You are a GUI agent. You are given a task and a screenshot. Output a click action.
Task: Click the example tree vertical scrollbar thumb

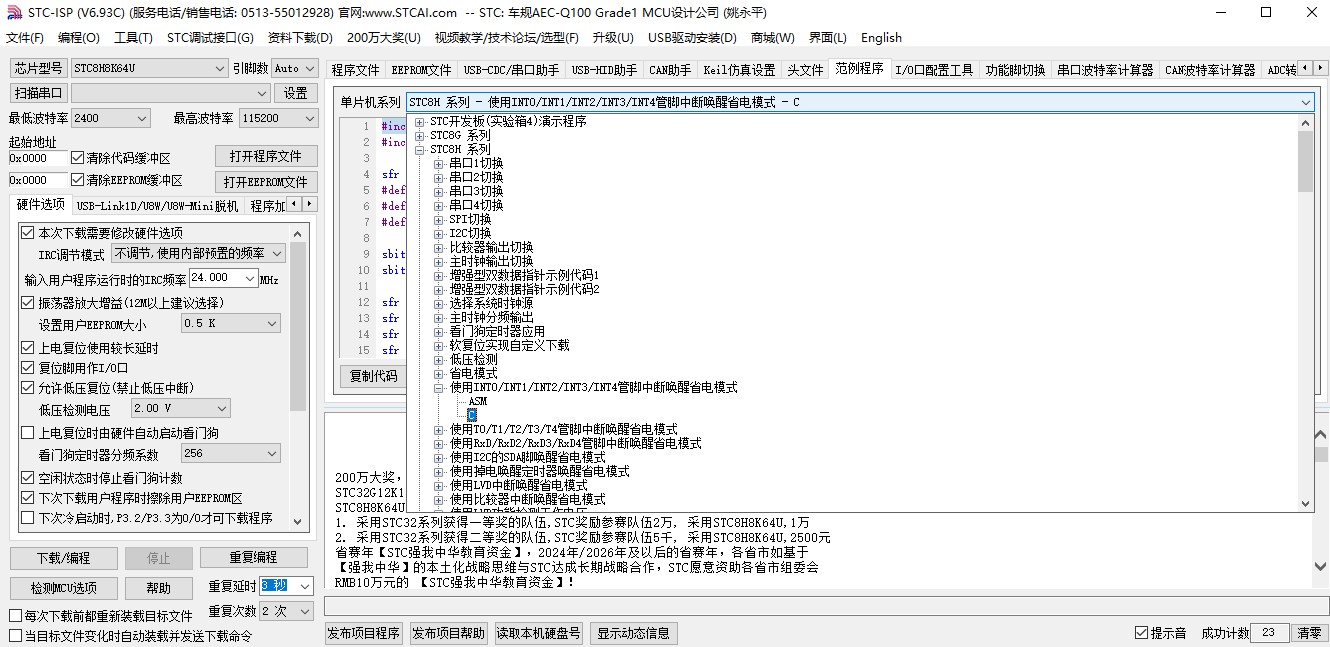pos(1306,161)
